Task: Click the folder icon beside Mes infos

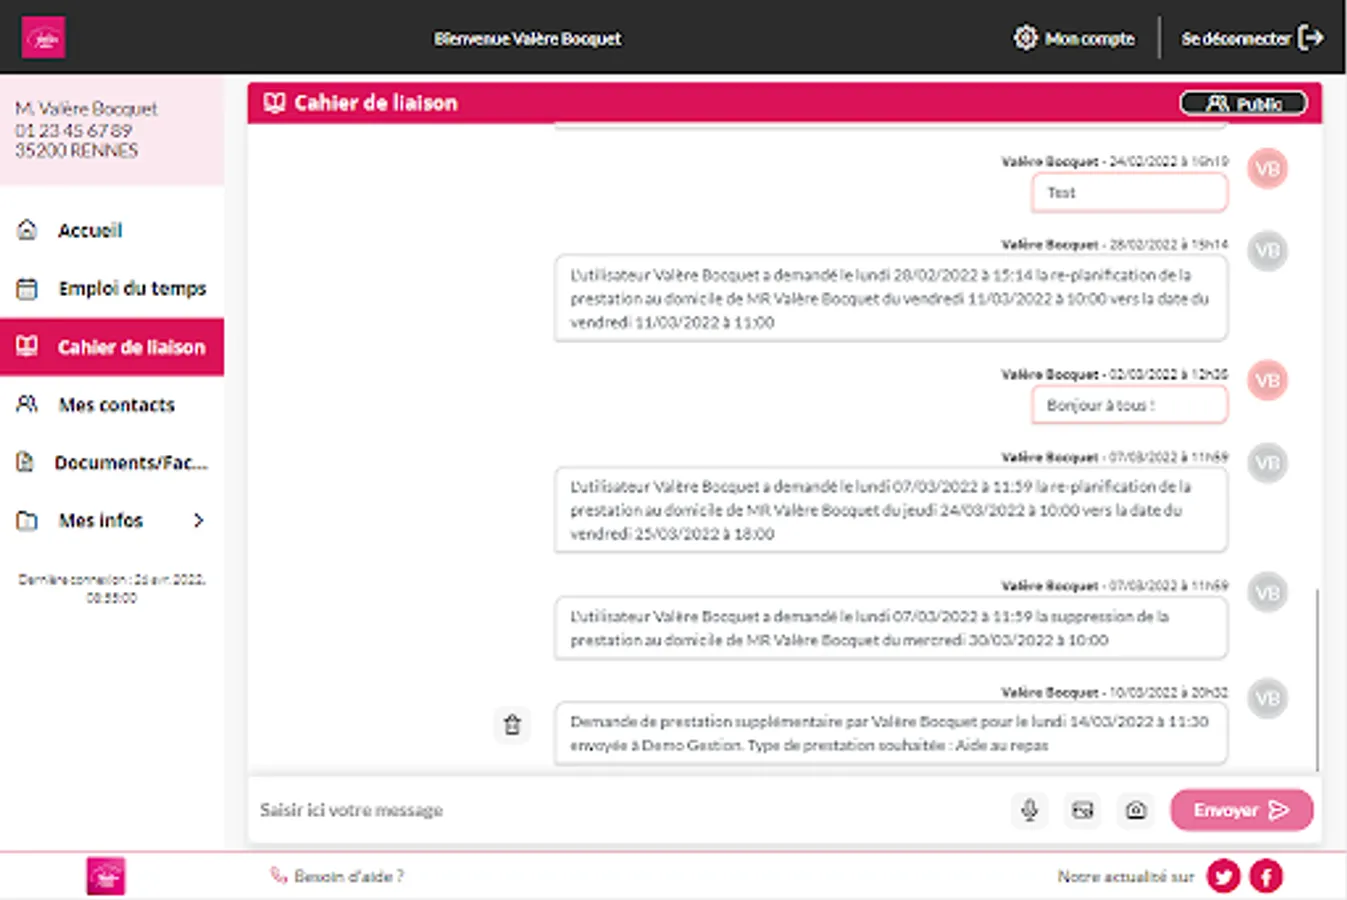Action: click(27, 520)
